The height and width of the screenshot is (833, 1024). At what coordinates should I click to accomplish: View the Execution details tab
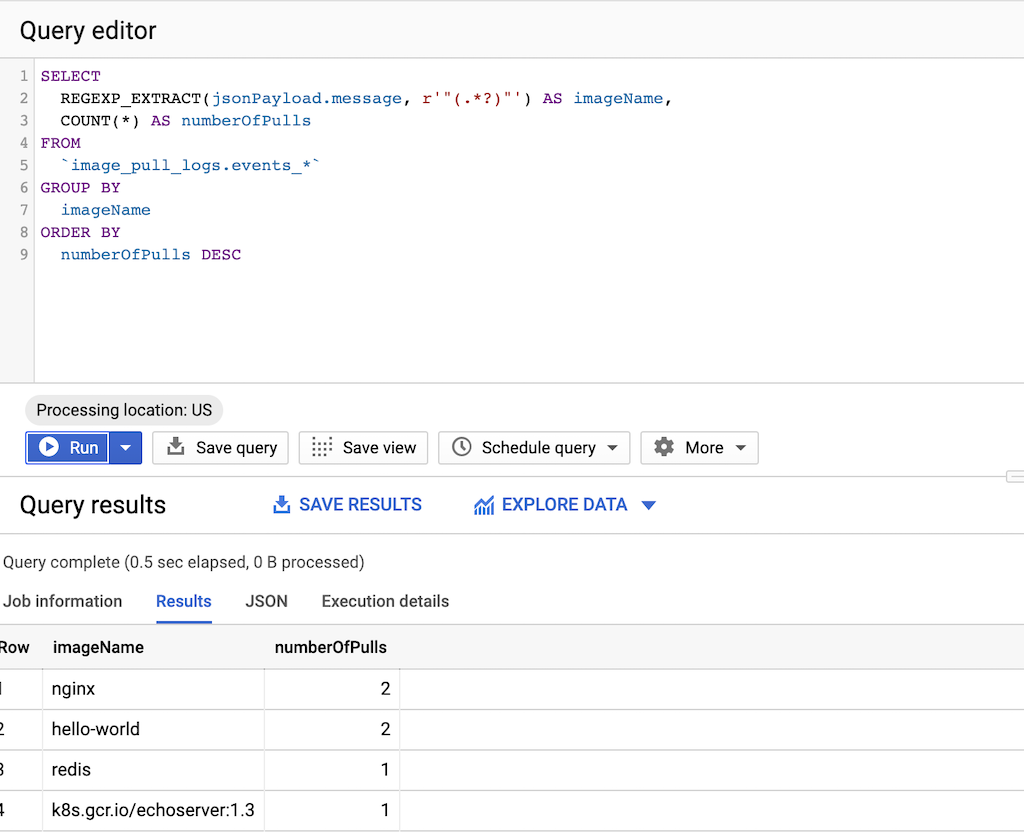click(x=385, y=601)
